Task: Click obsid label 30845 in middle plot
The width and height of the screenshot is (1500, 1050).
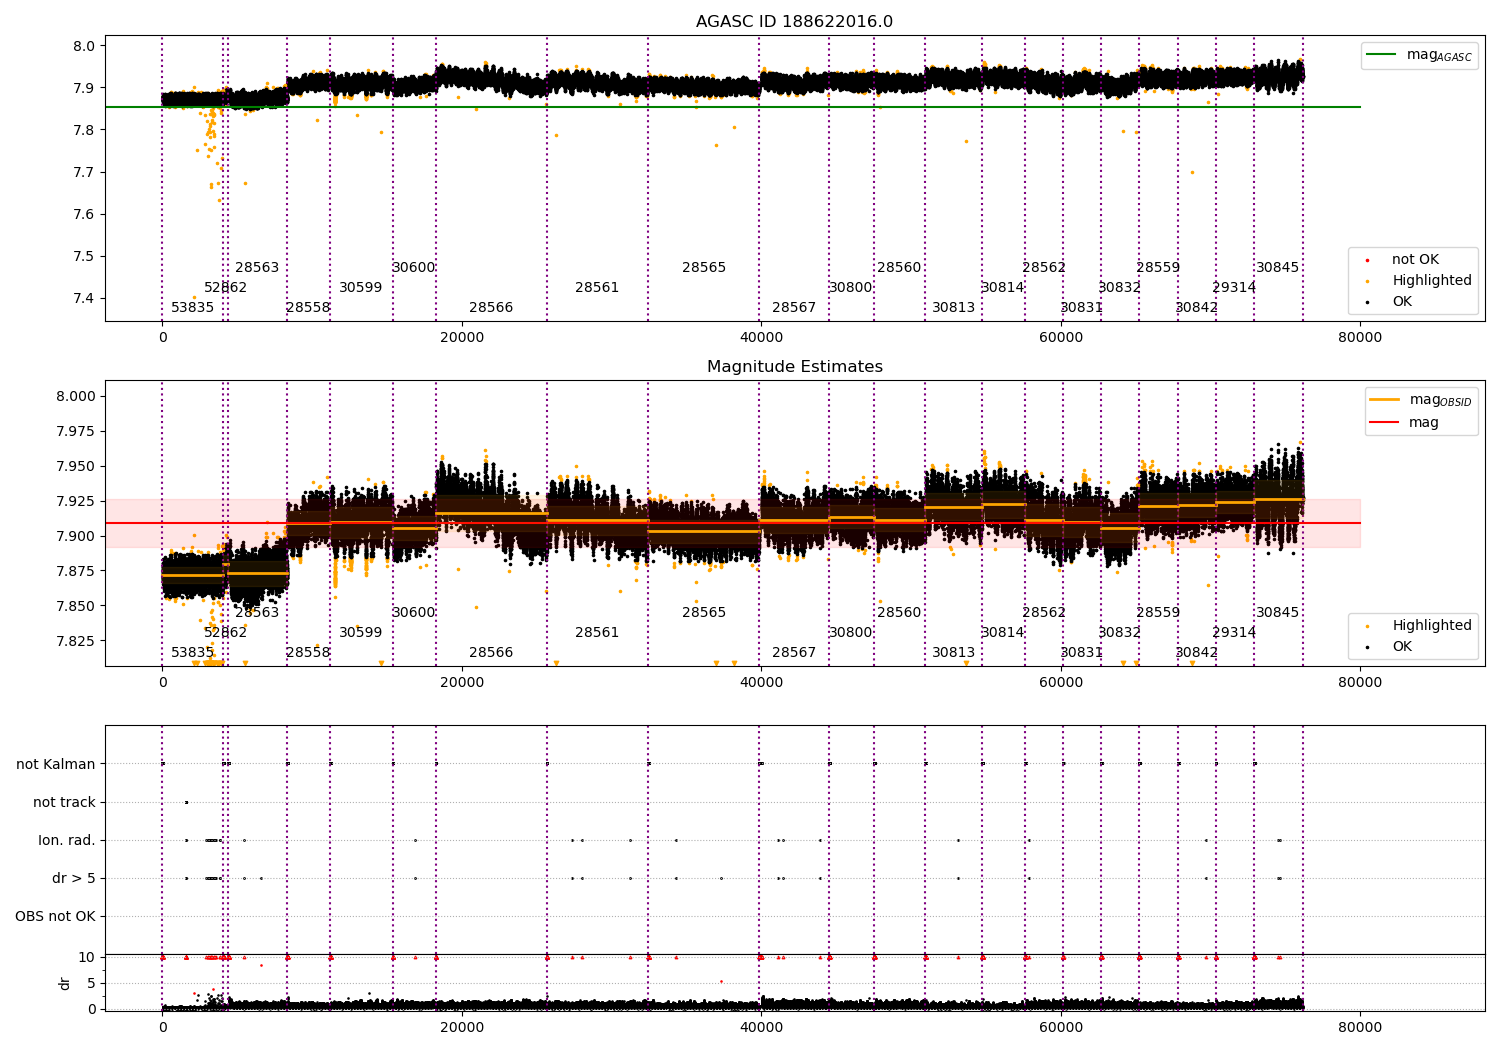Action: [x=1278, y=613]
